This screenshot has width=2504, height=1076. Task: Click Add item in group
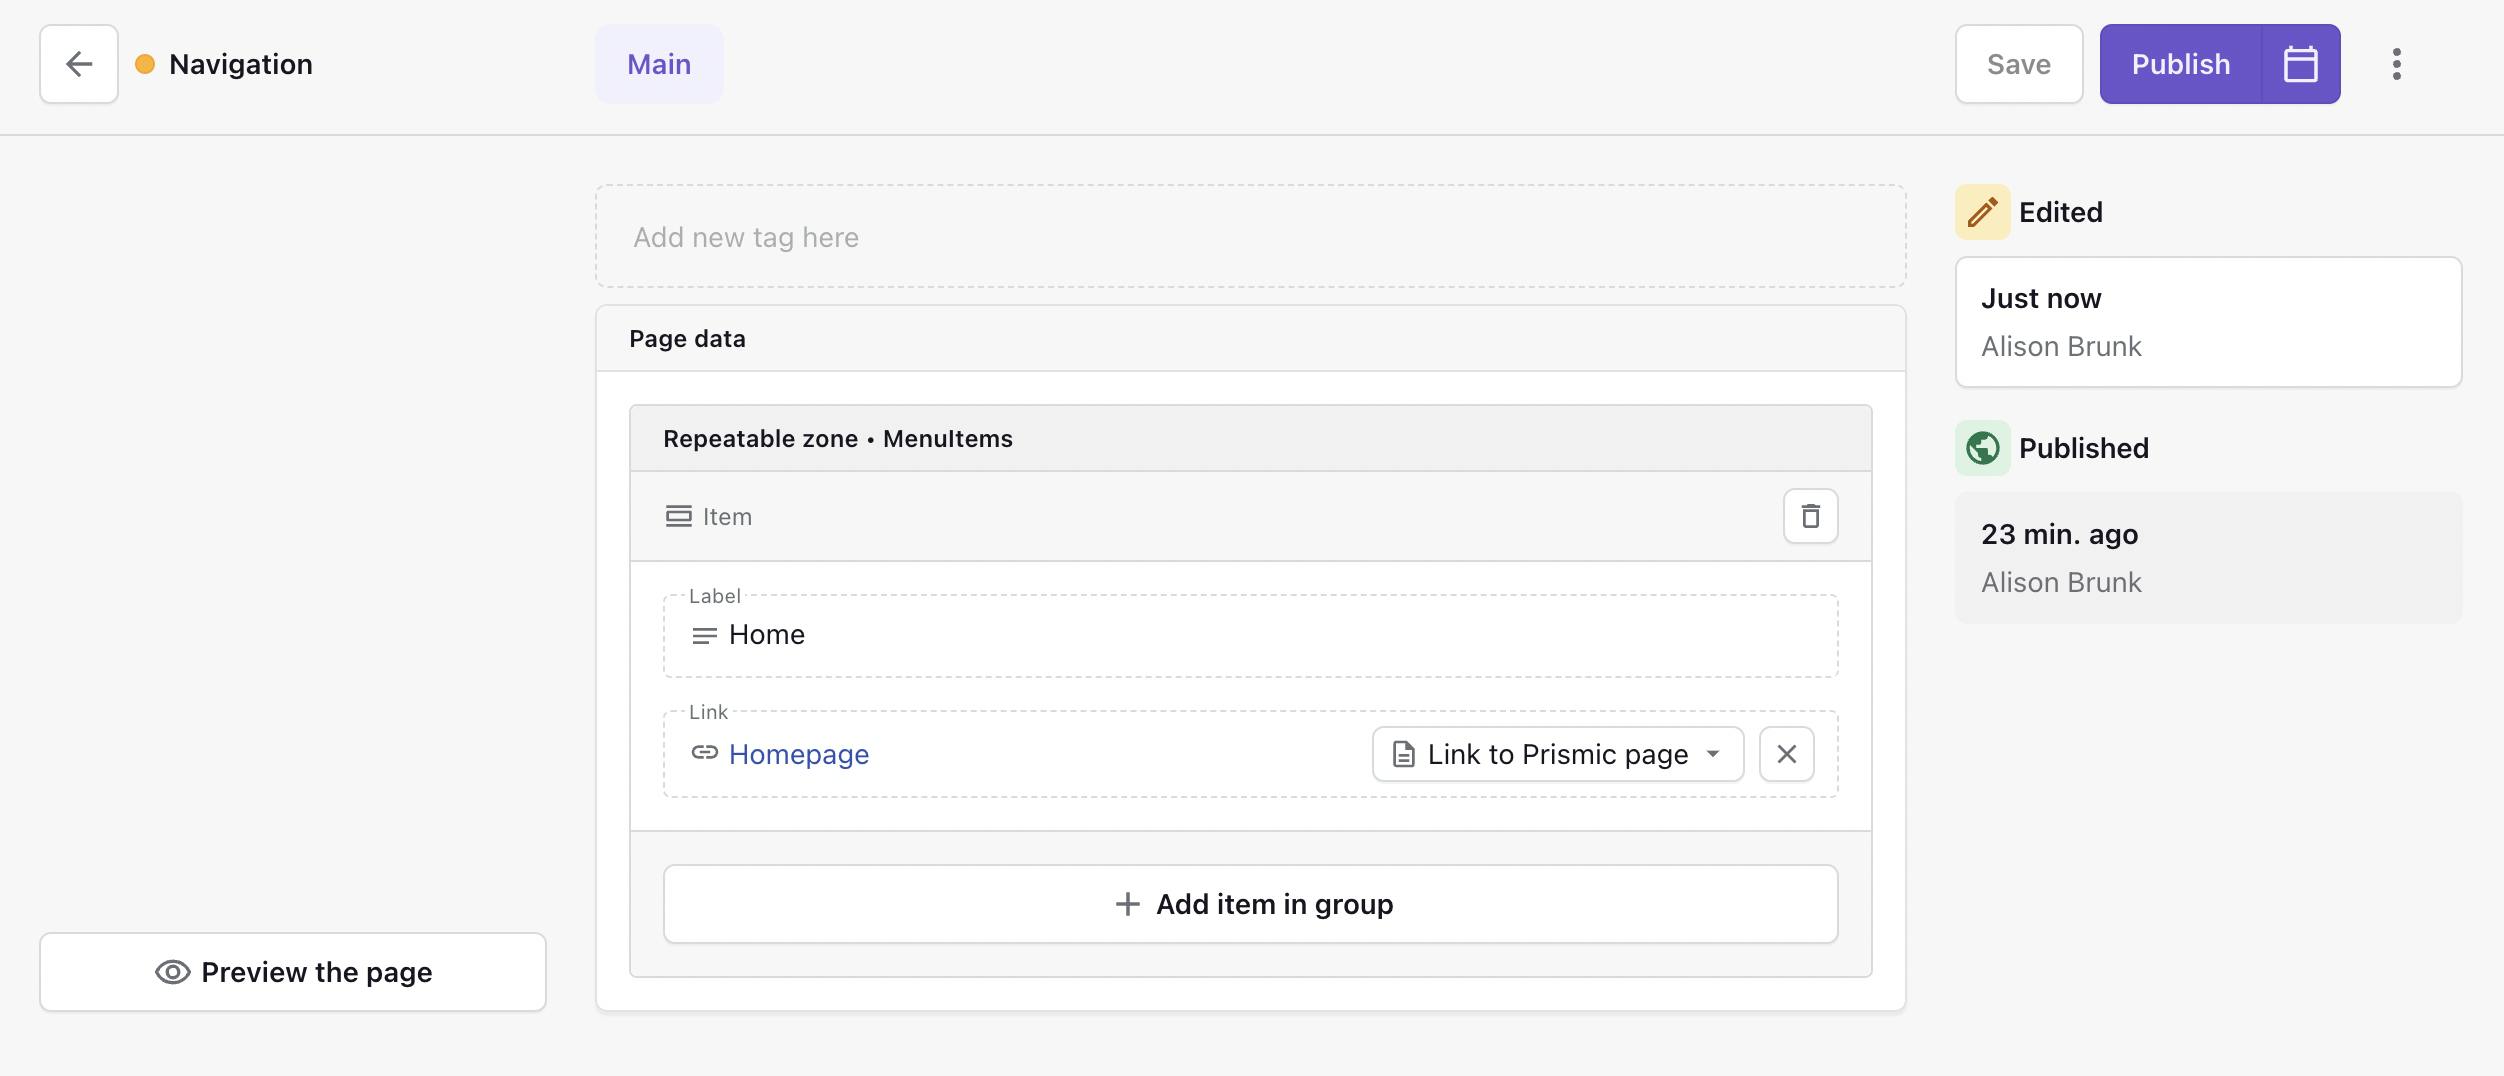tap(1251, 903)
